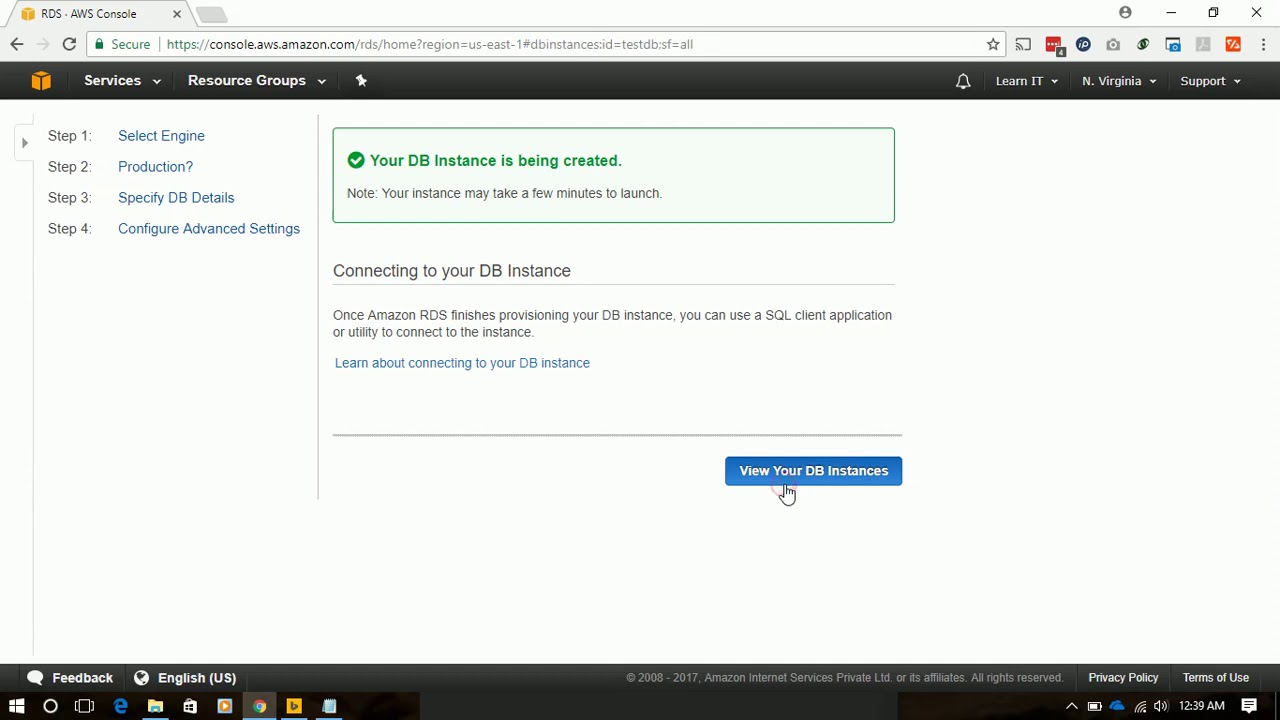Click the battery status tray icon
This screenshot has height=720, width=1280.
(x=1095, y=706)
